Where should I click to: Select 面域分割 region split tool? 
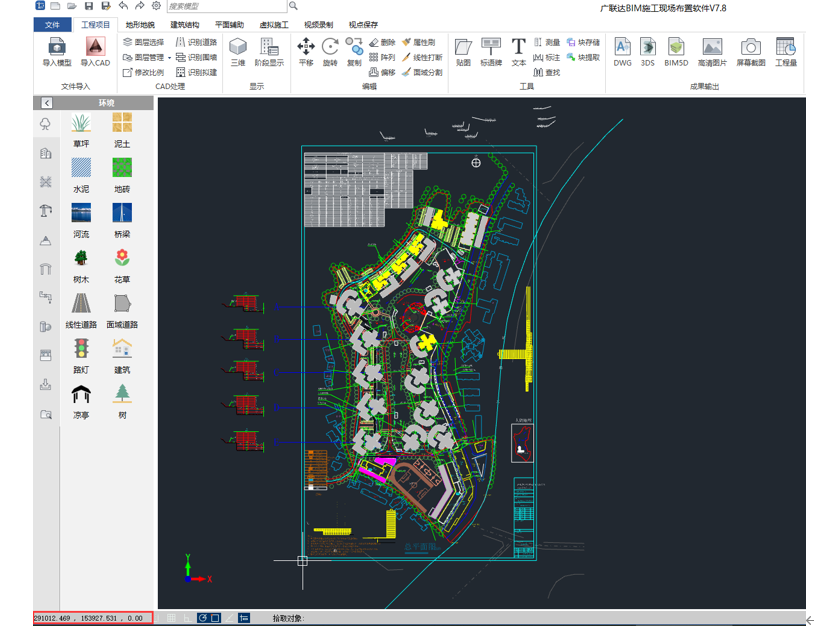[x=422, y=72]
